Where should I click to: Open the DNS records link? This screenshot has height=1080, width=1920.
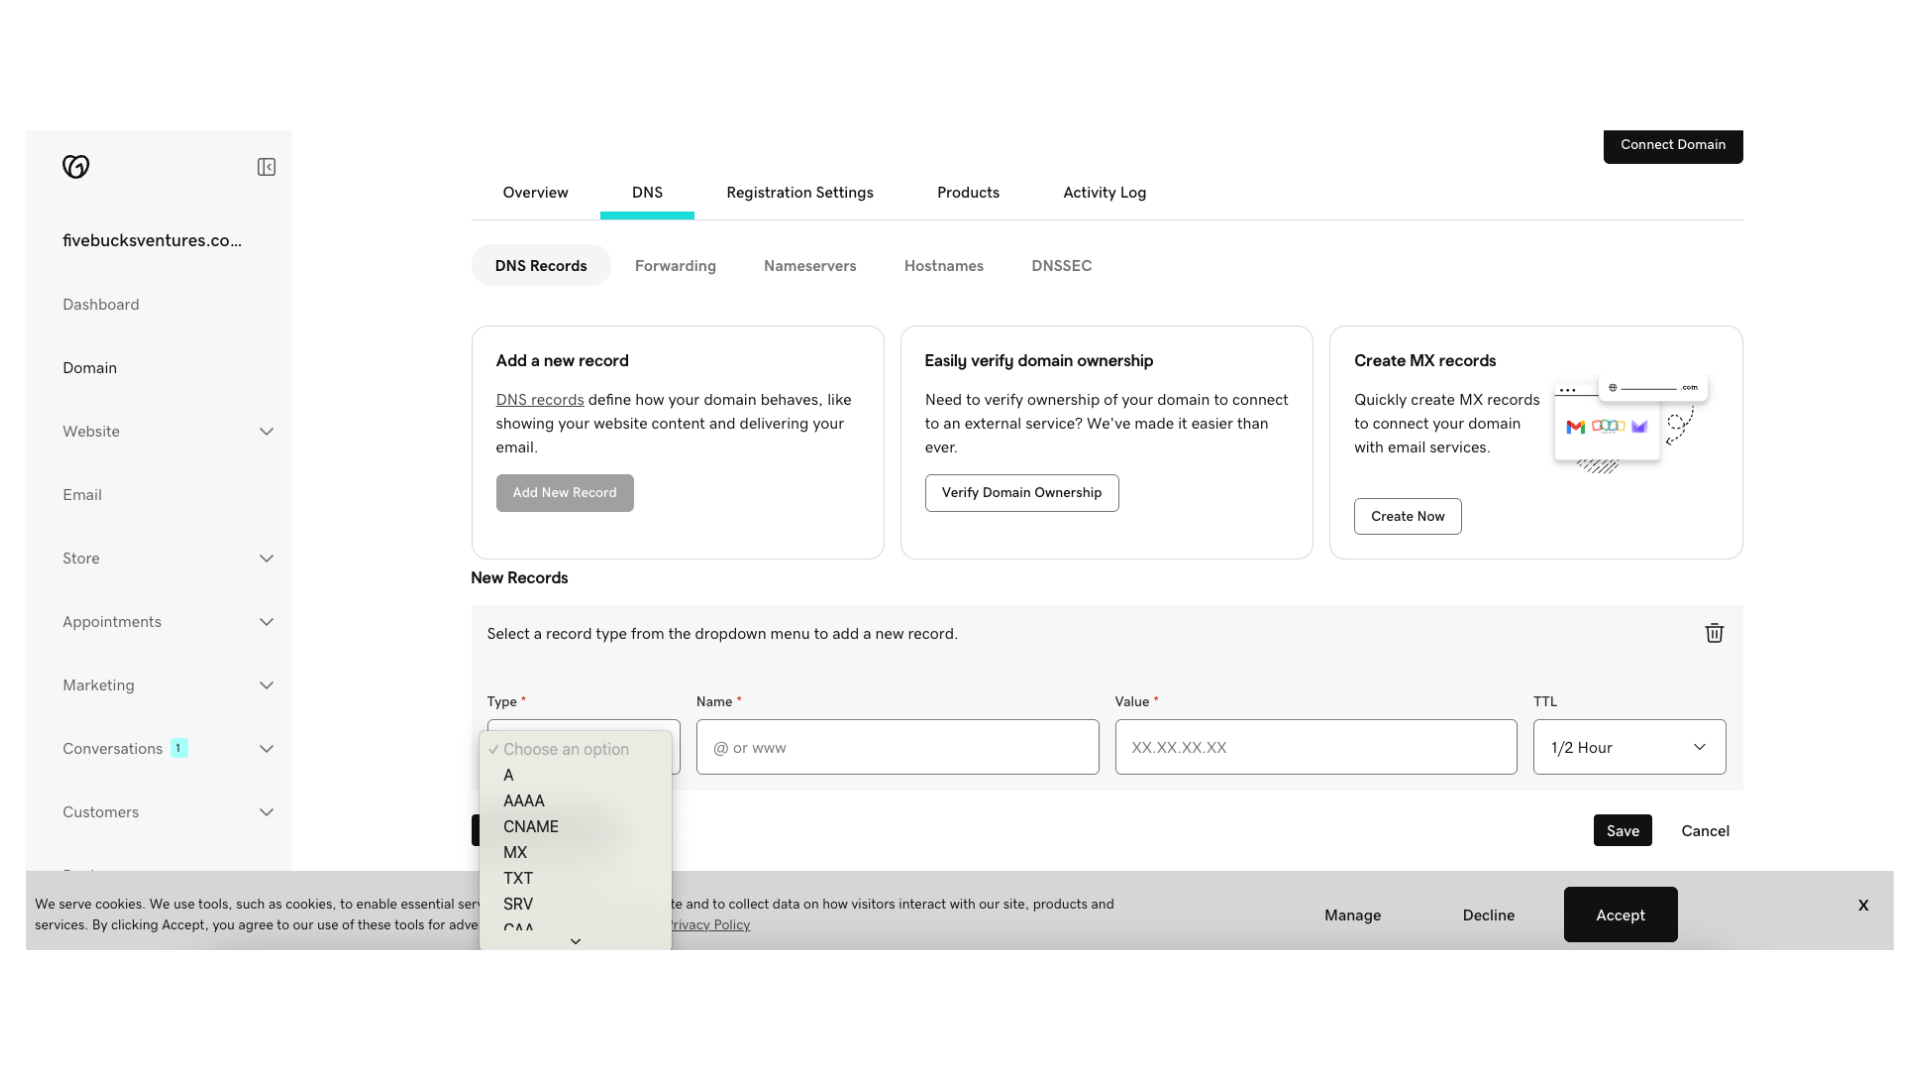[539, 400]
